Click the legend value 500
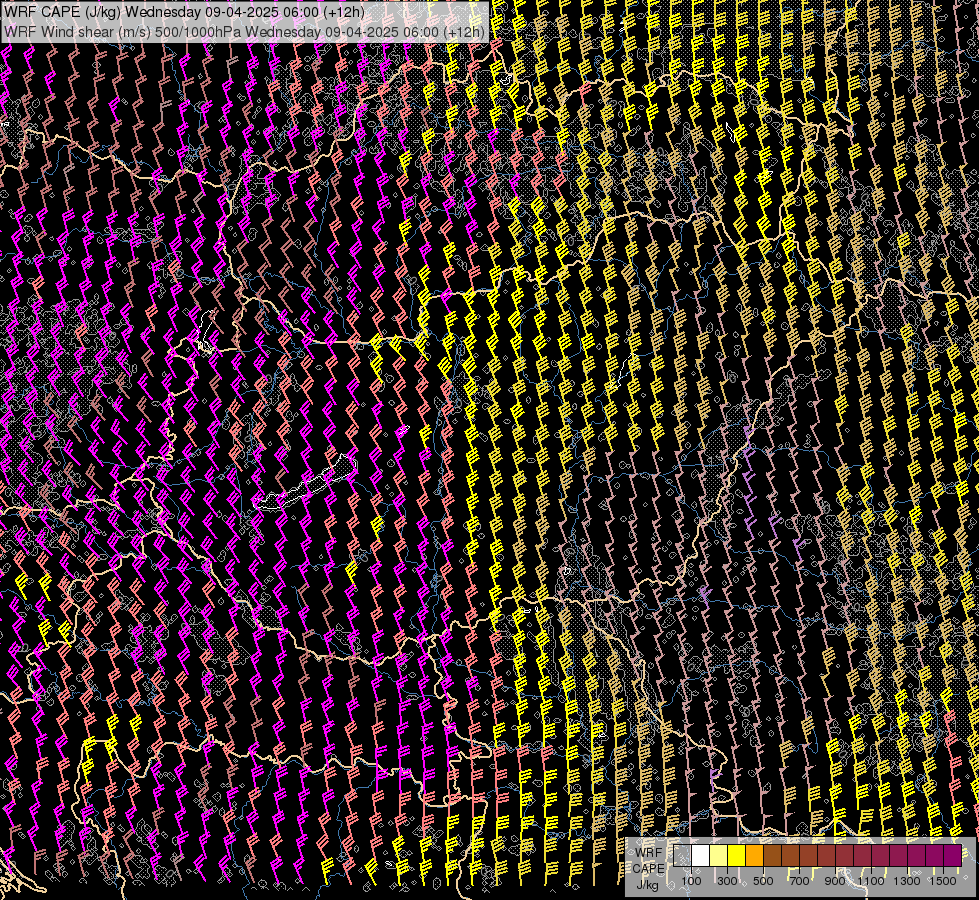 click(763, 881)
